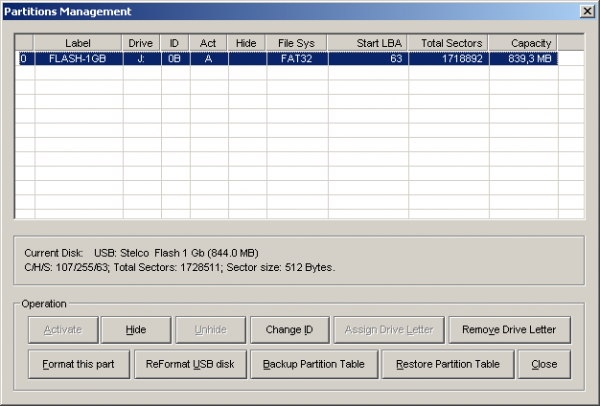Click the Act column header
Viewport: 600px width, 406px height.
coord(208,43)
